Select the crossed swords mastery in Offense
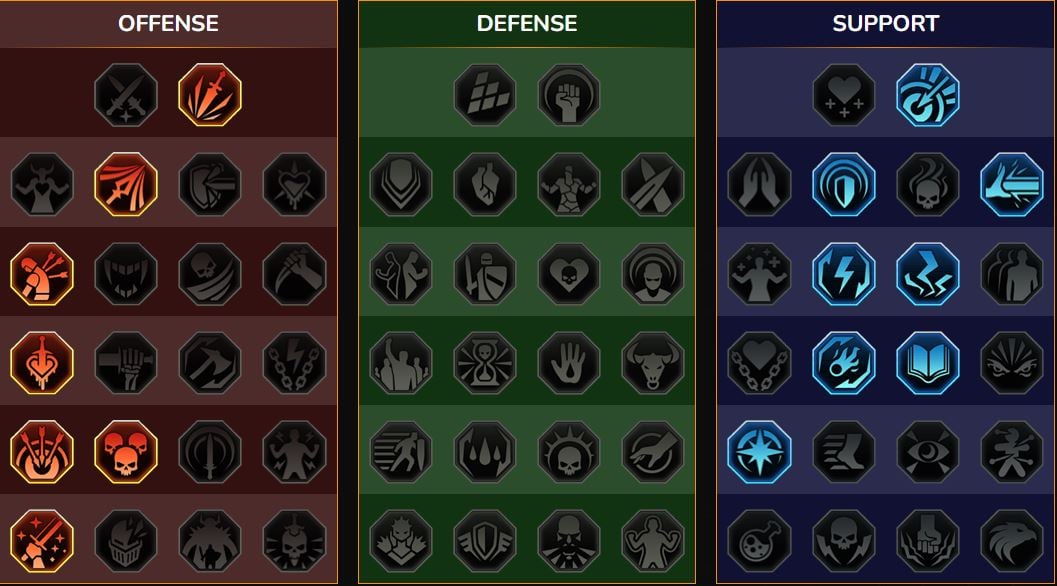The image size is (1057, 586). click(126, 95)
